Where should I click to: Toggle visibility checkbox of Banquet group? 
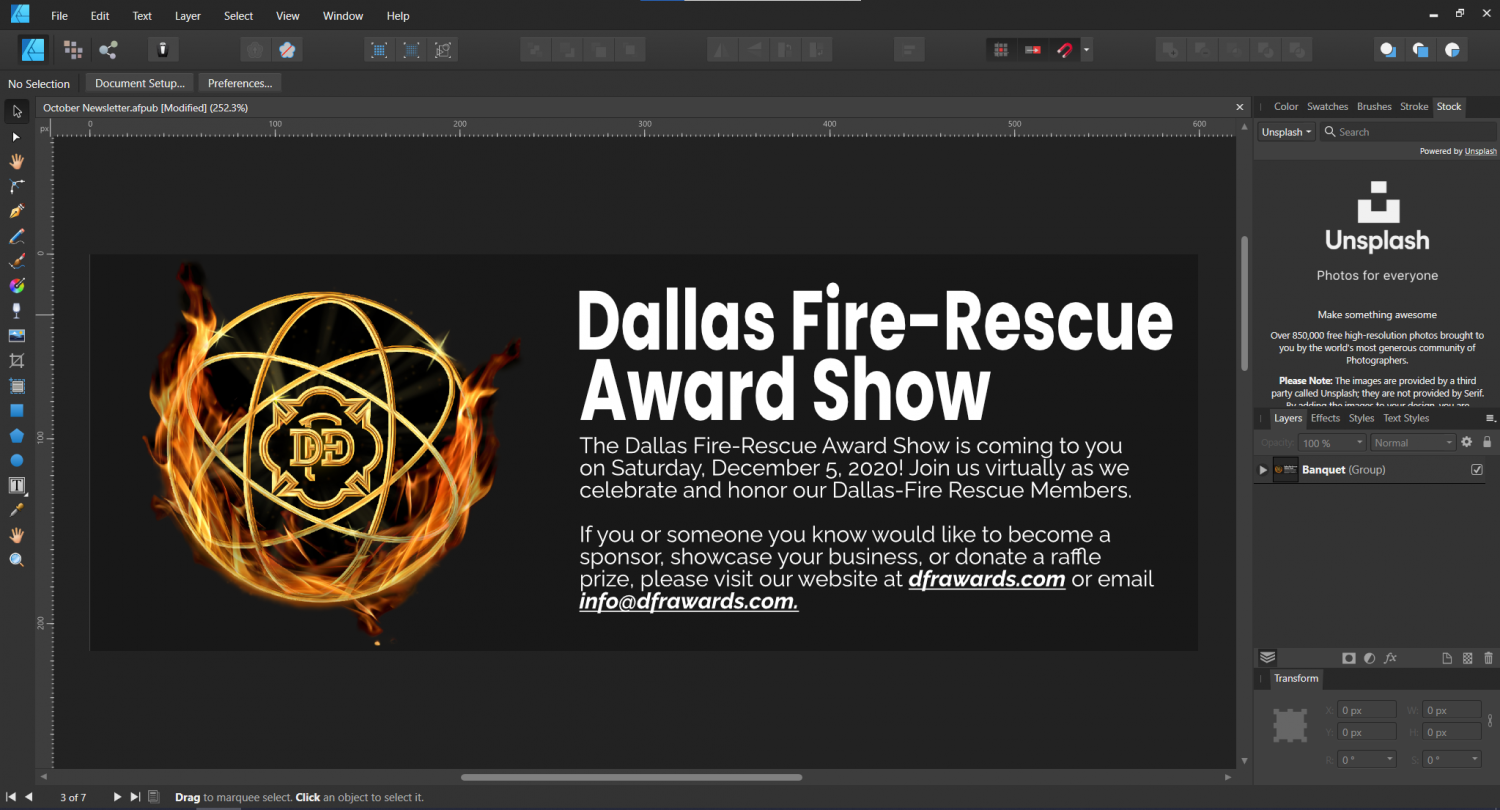1477,470
